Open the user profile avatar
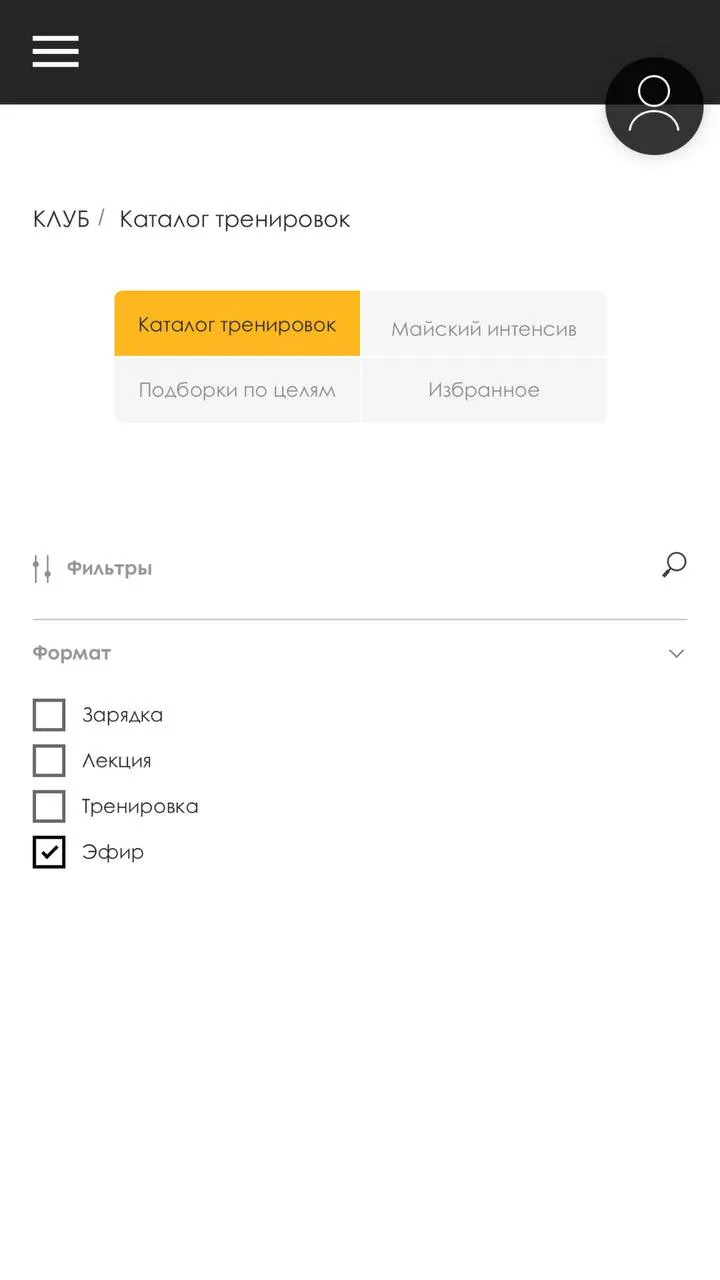Image resolution: width=720 pixels, height=1280 pixels. (x=654, y=106)
